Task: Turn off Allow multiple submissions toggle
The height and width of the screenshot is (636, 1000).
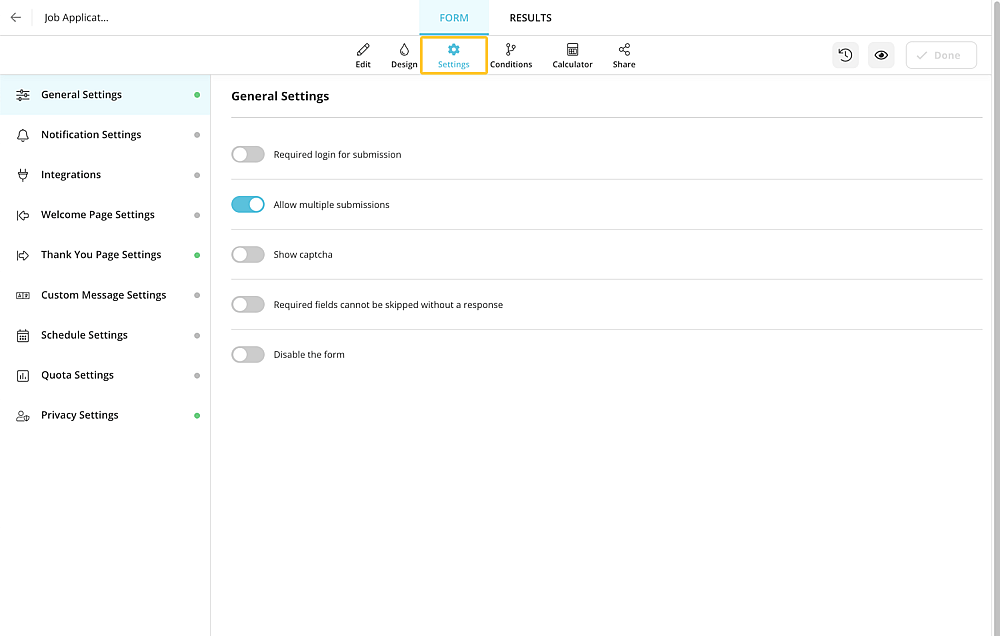Action: 247,204
